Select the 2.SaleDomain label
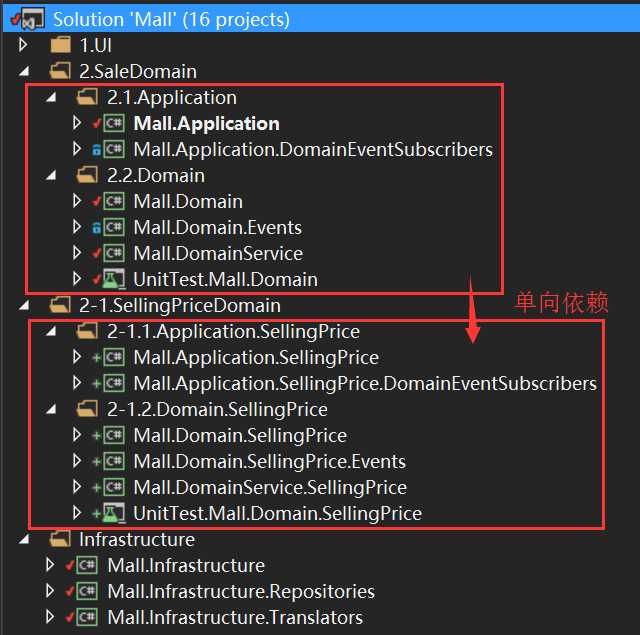The width and height of the screenshot is (640, 635). [138, 71]
